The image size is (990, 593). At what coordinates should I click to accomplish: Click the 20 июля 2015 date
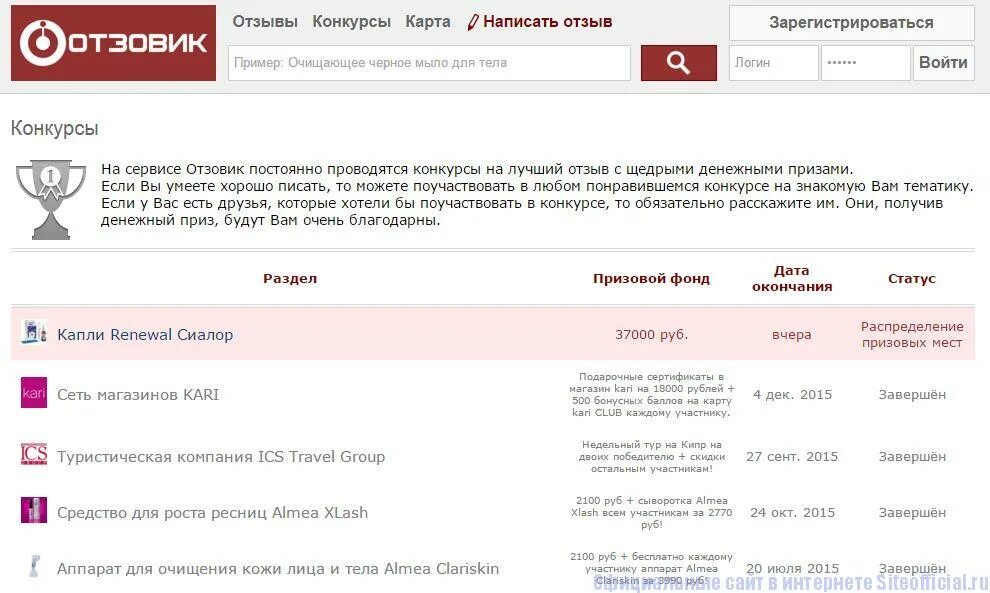click(792, 568)
